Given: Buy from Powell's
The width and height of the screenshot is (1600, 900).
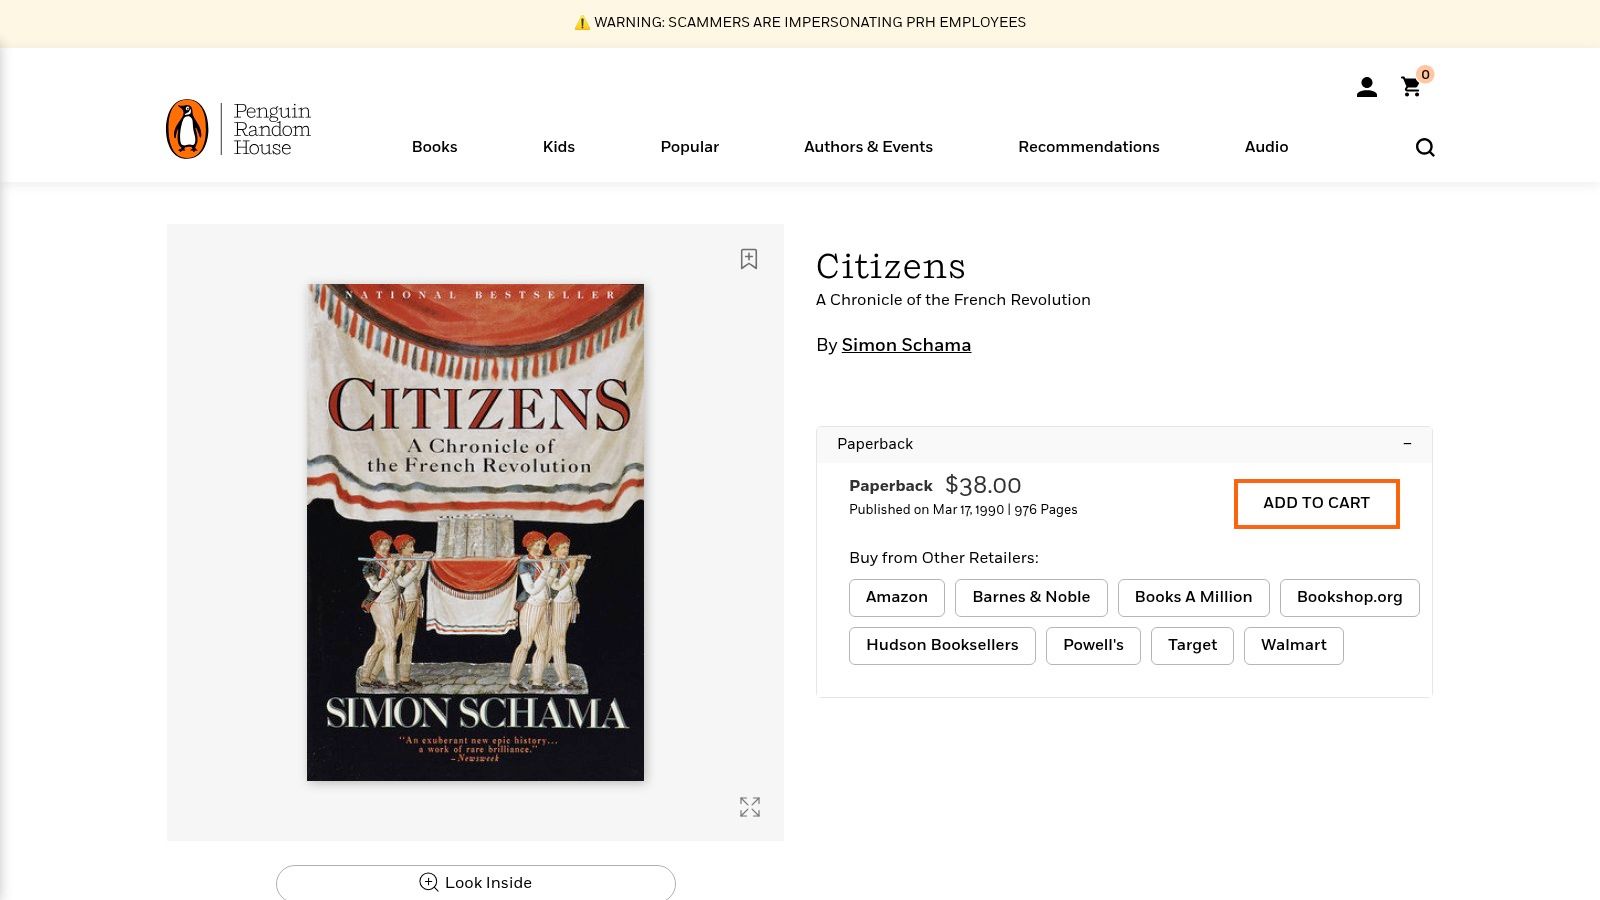Looking at the screenshot, I should point(1093,645).
